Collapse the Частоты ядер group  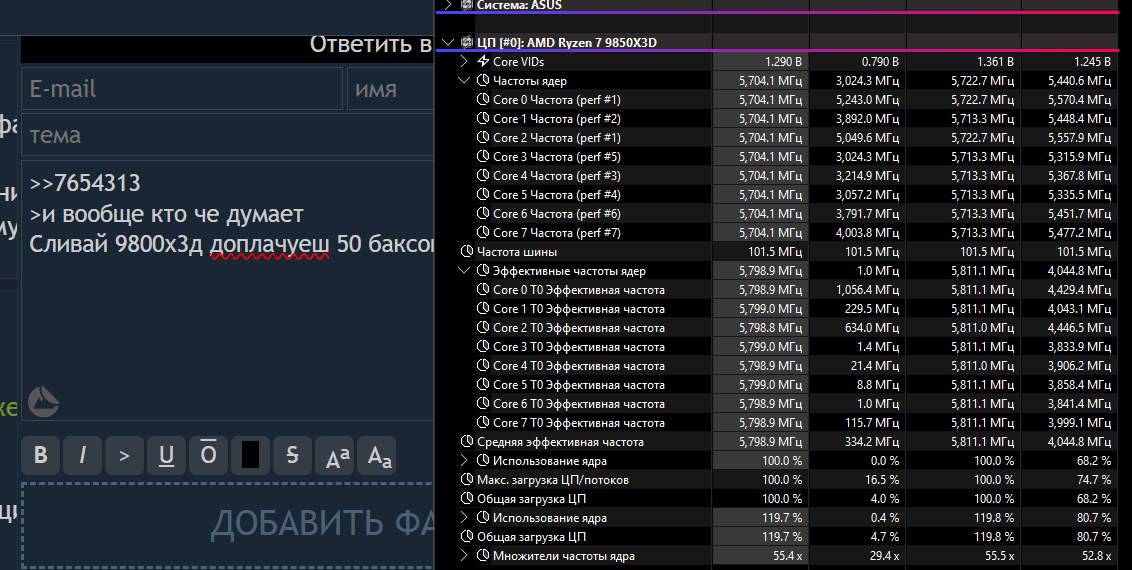(x=464, y=81)
